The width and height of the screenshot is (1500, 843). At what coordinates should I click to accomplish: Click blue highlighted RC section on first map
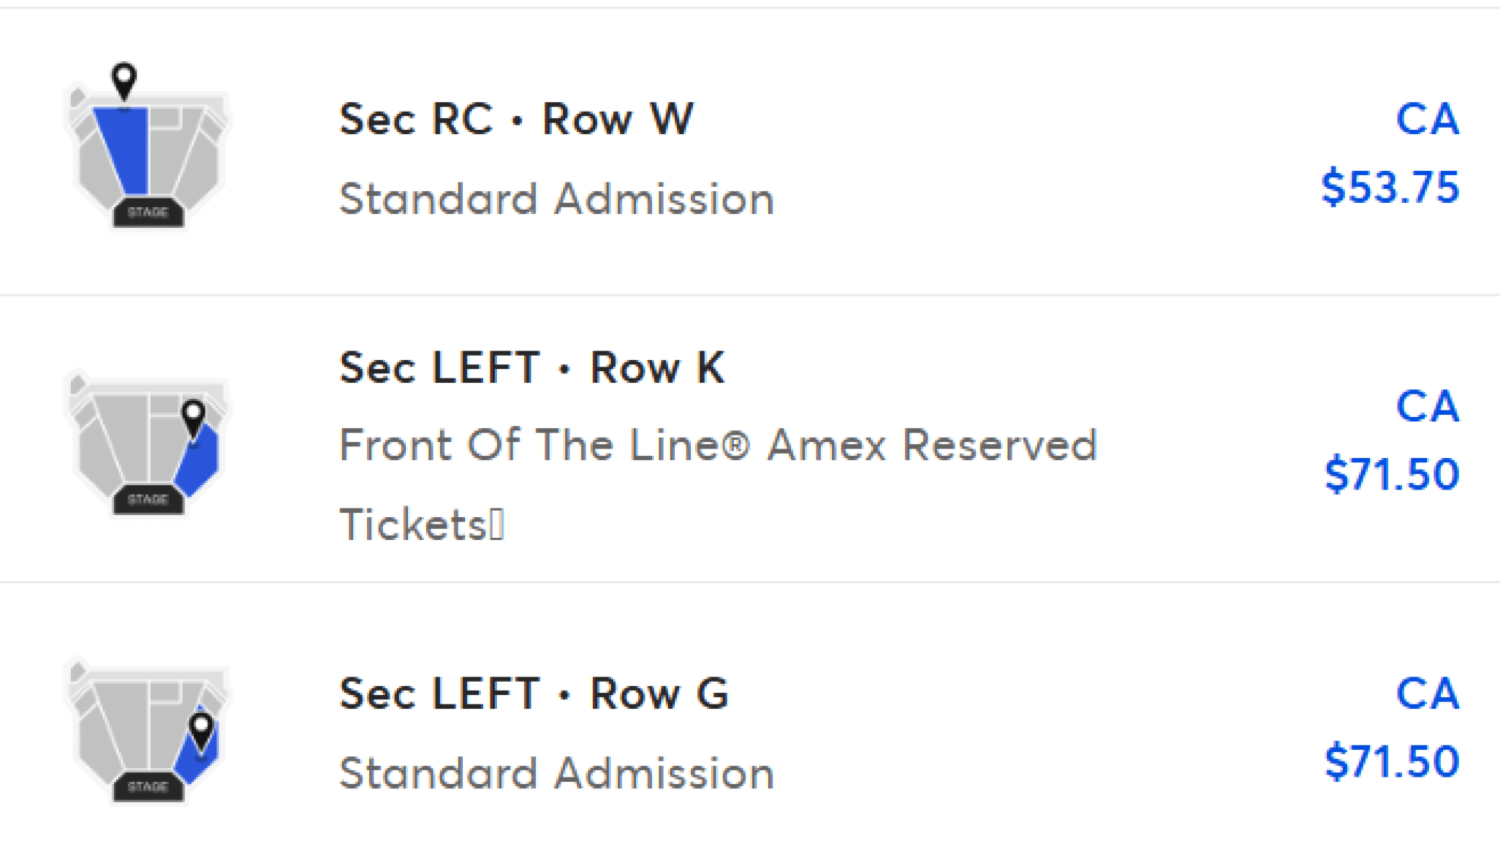click(x=124, y=150)
